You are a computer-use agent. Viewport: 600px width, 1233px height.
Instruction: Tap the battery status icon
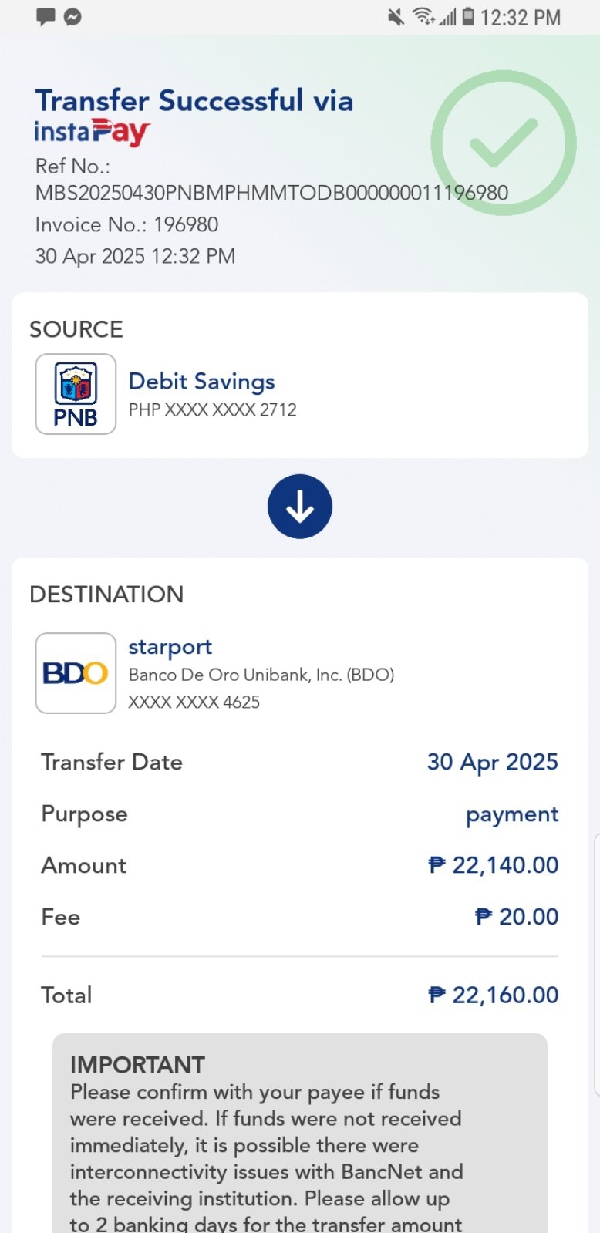click(467, 16)
